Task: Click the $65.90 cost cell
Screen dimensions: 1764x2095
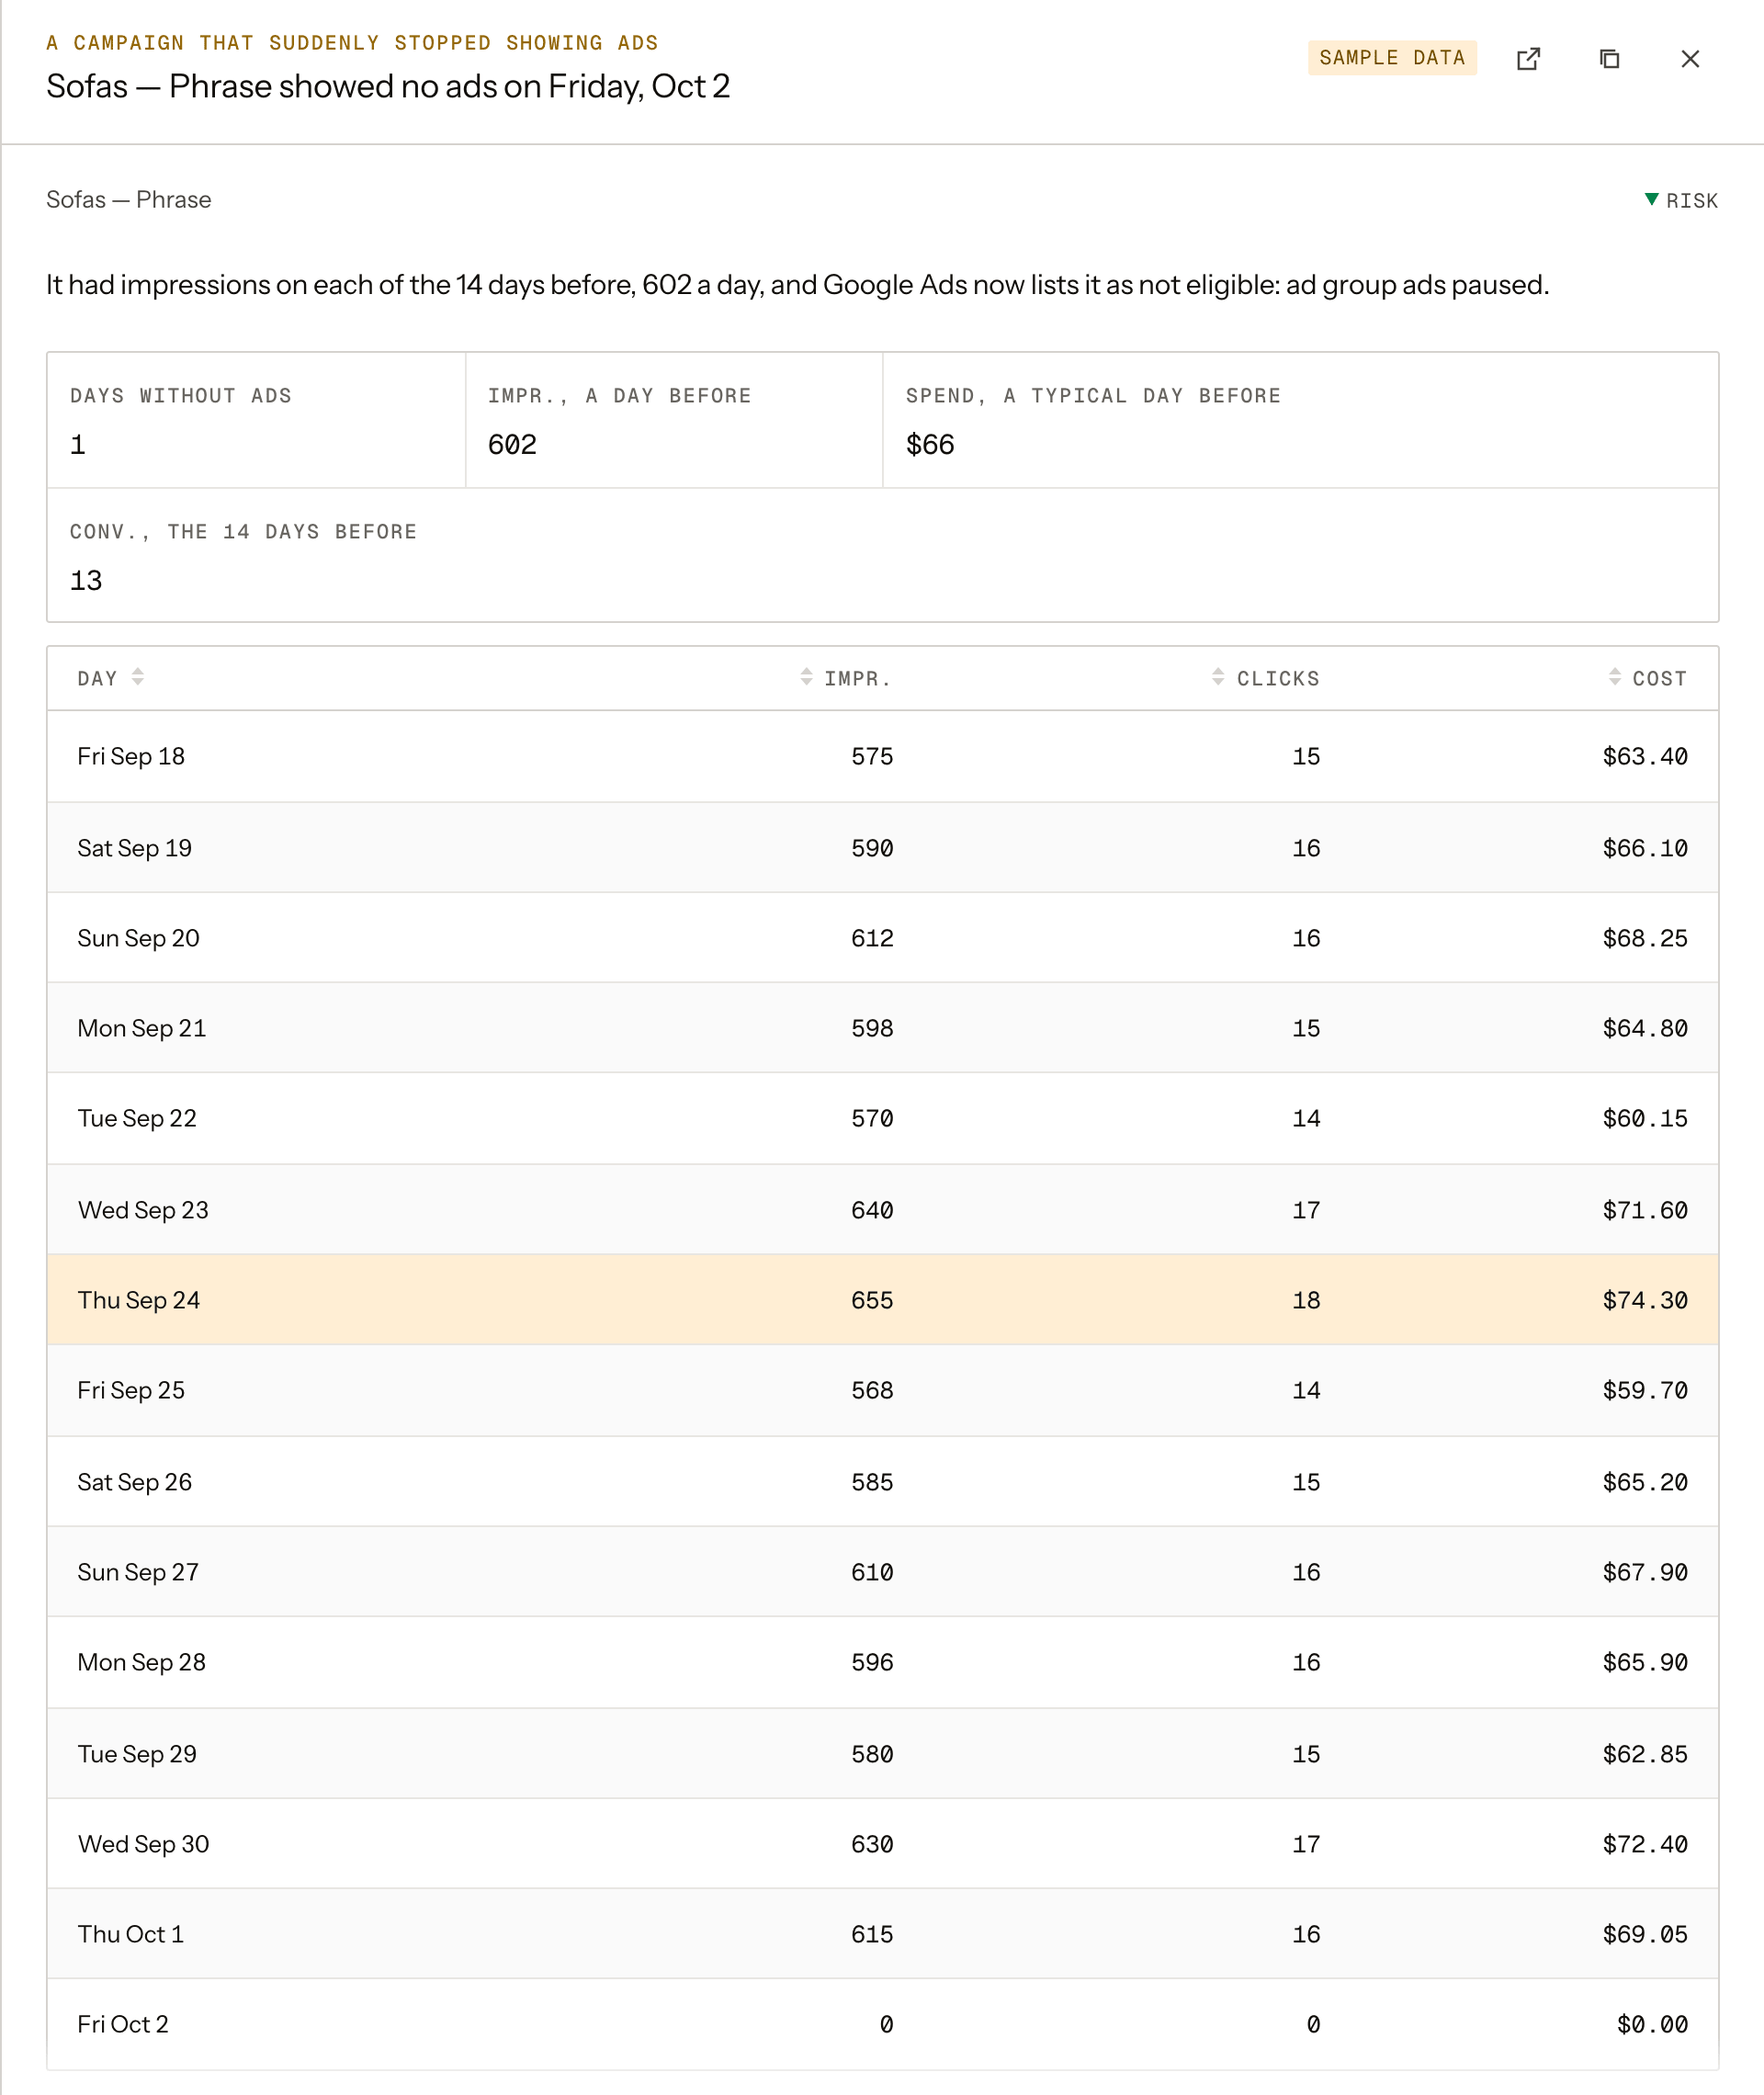Action: [1645, 1662]
